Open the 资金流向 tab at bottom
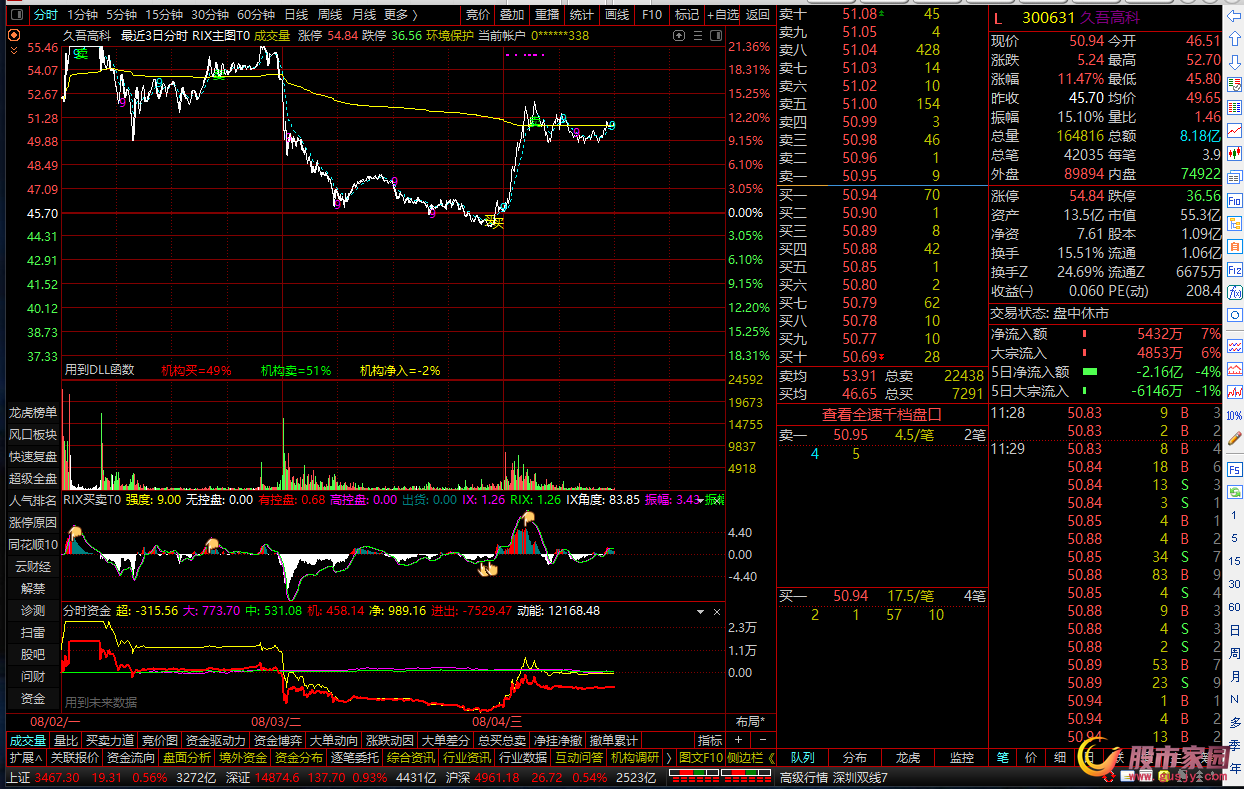The width and height of the screenshot is (1244, 789). (x=130, y=758)
